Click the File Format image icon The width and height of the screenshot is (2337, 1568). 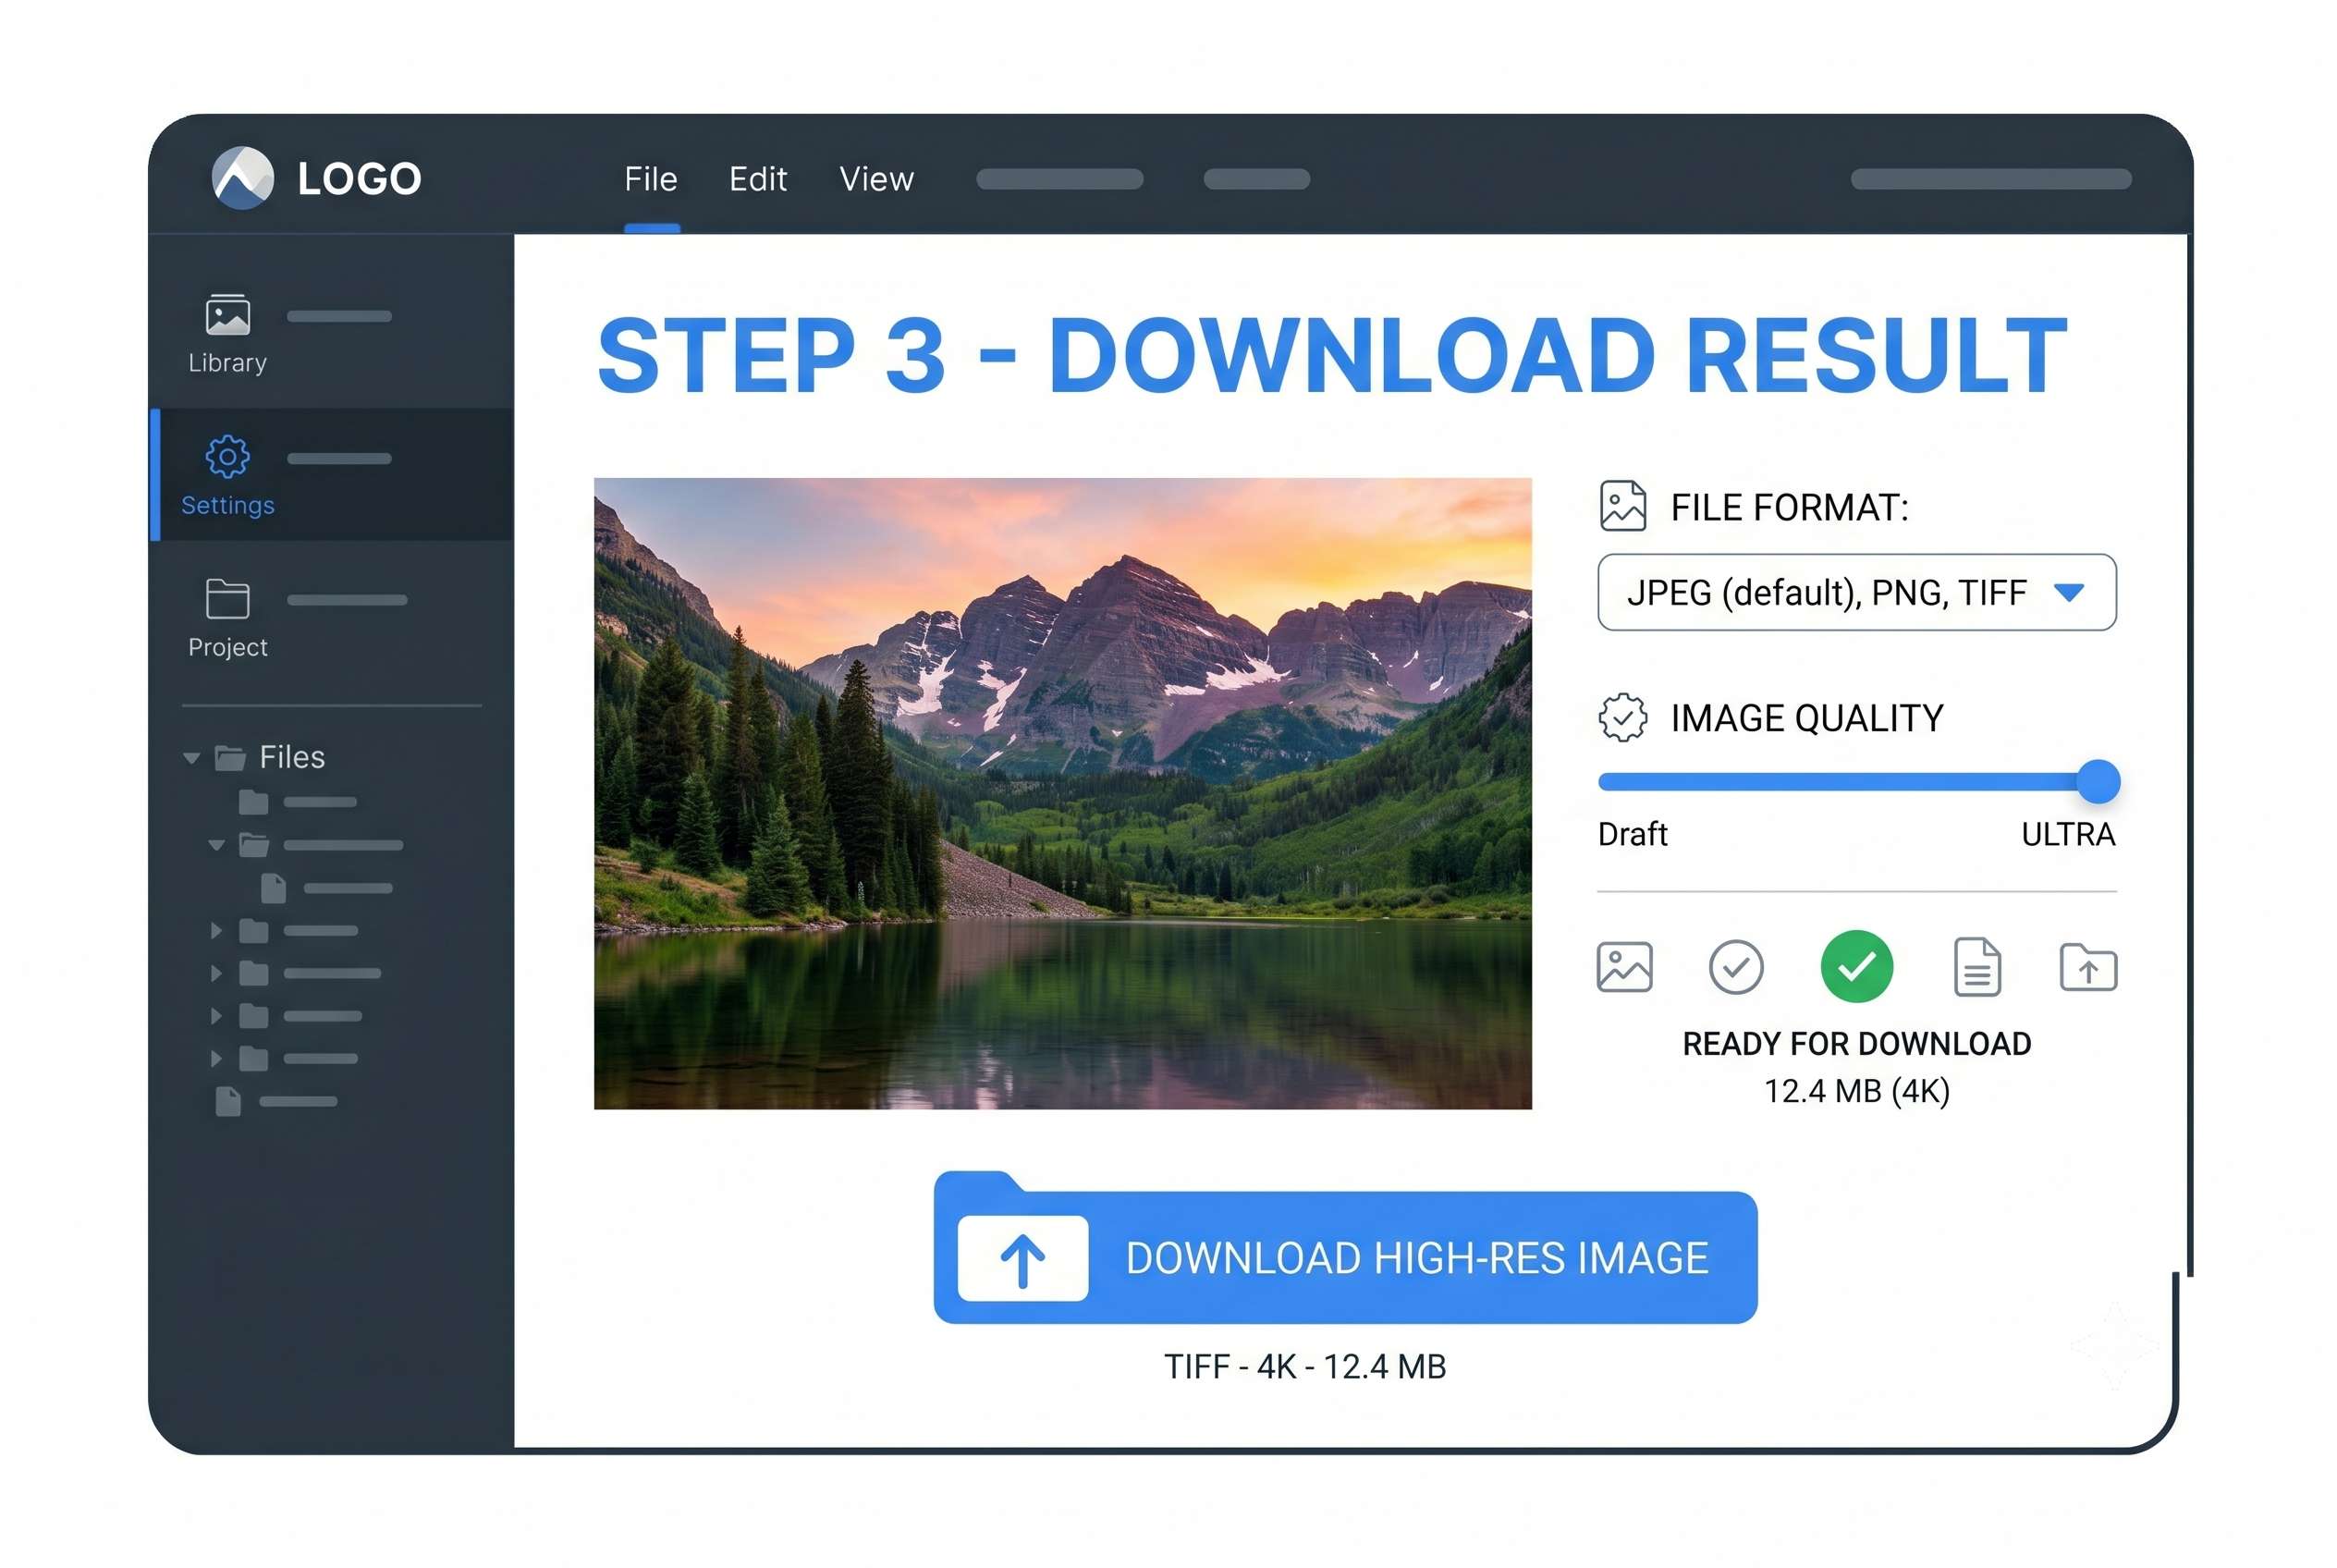(x=1622, y=506)
